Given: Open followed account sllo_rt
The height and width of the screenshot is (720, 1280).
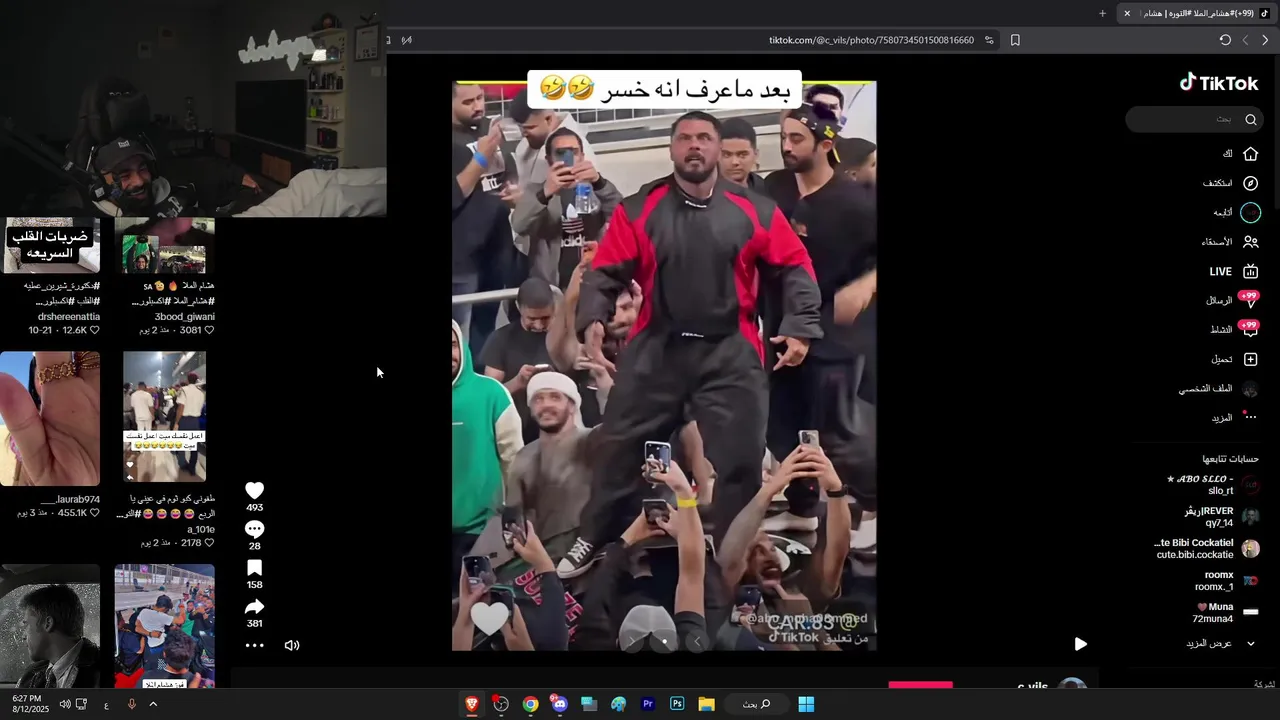Looking at the screenshot, I should (x=1212, y=485).
